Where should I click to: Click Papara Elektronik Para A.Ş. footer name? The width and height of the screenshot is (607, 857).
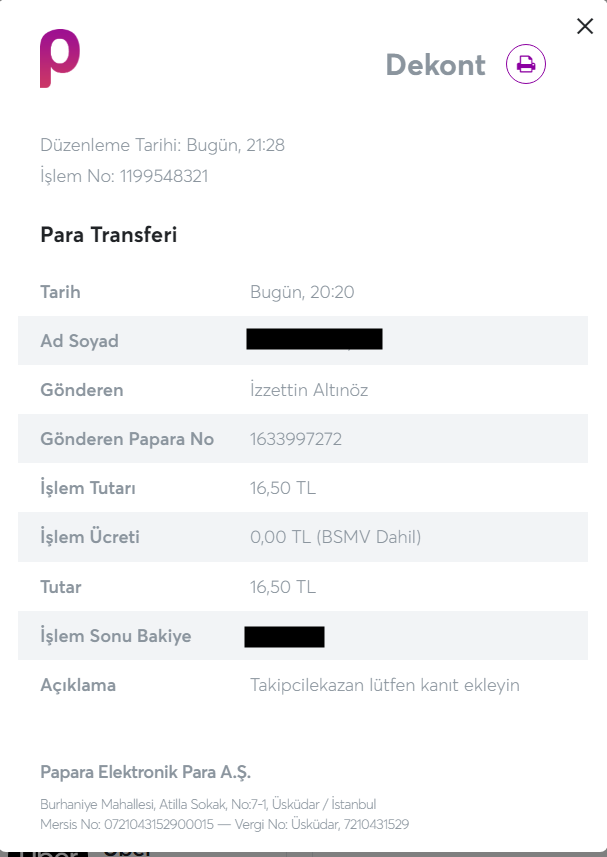pos(145,772)
